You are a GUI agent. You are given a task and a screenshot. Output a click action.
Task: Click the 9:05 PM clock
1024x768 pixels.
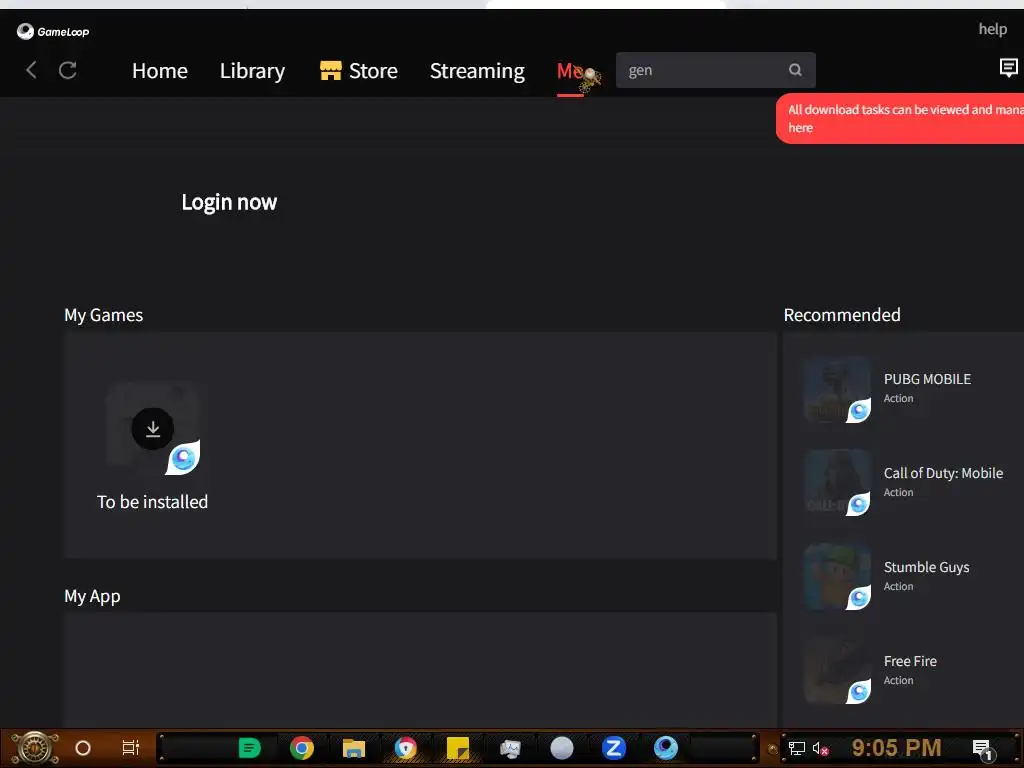click(x=897, y=748)
